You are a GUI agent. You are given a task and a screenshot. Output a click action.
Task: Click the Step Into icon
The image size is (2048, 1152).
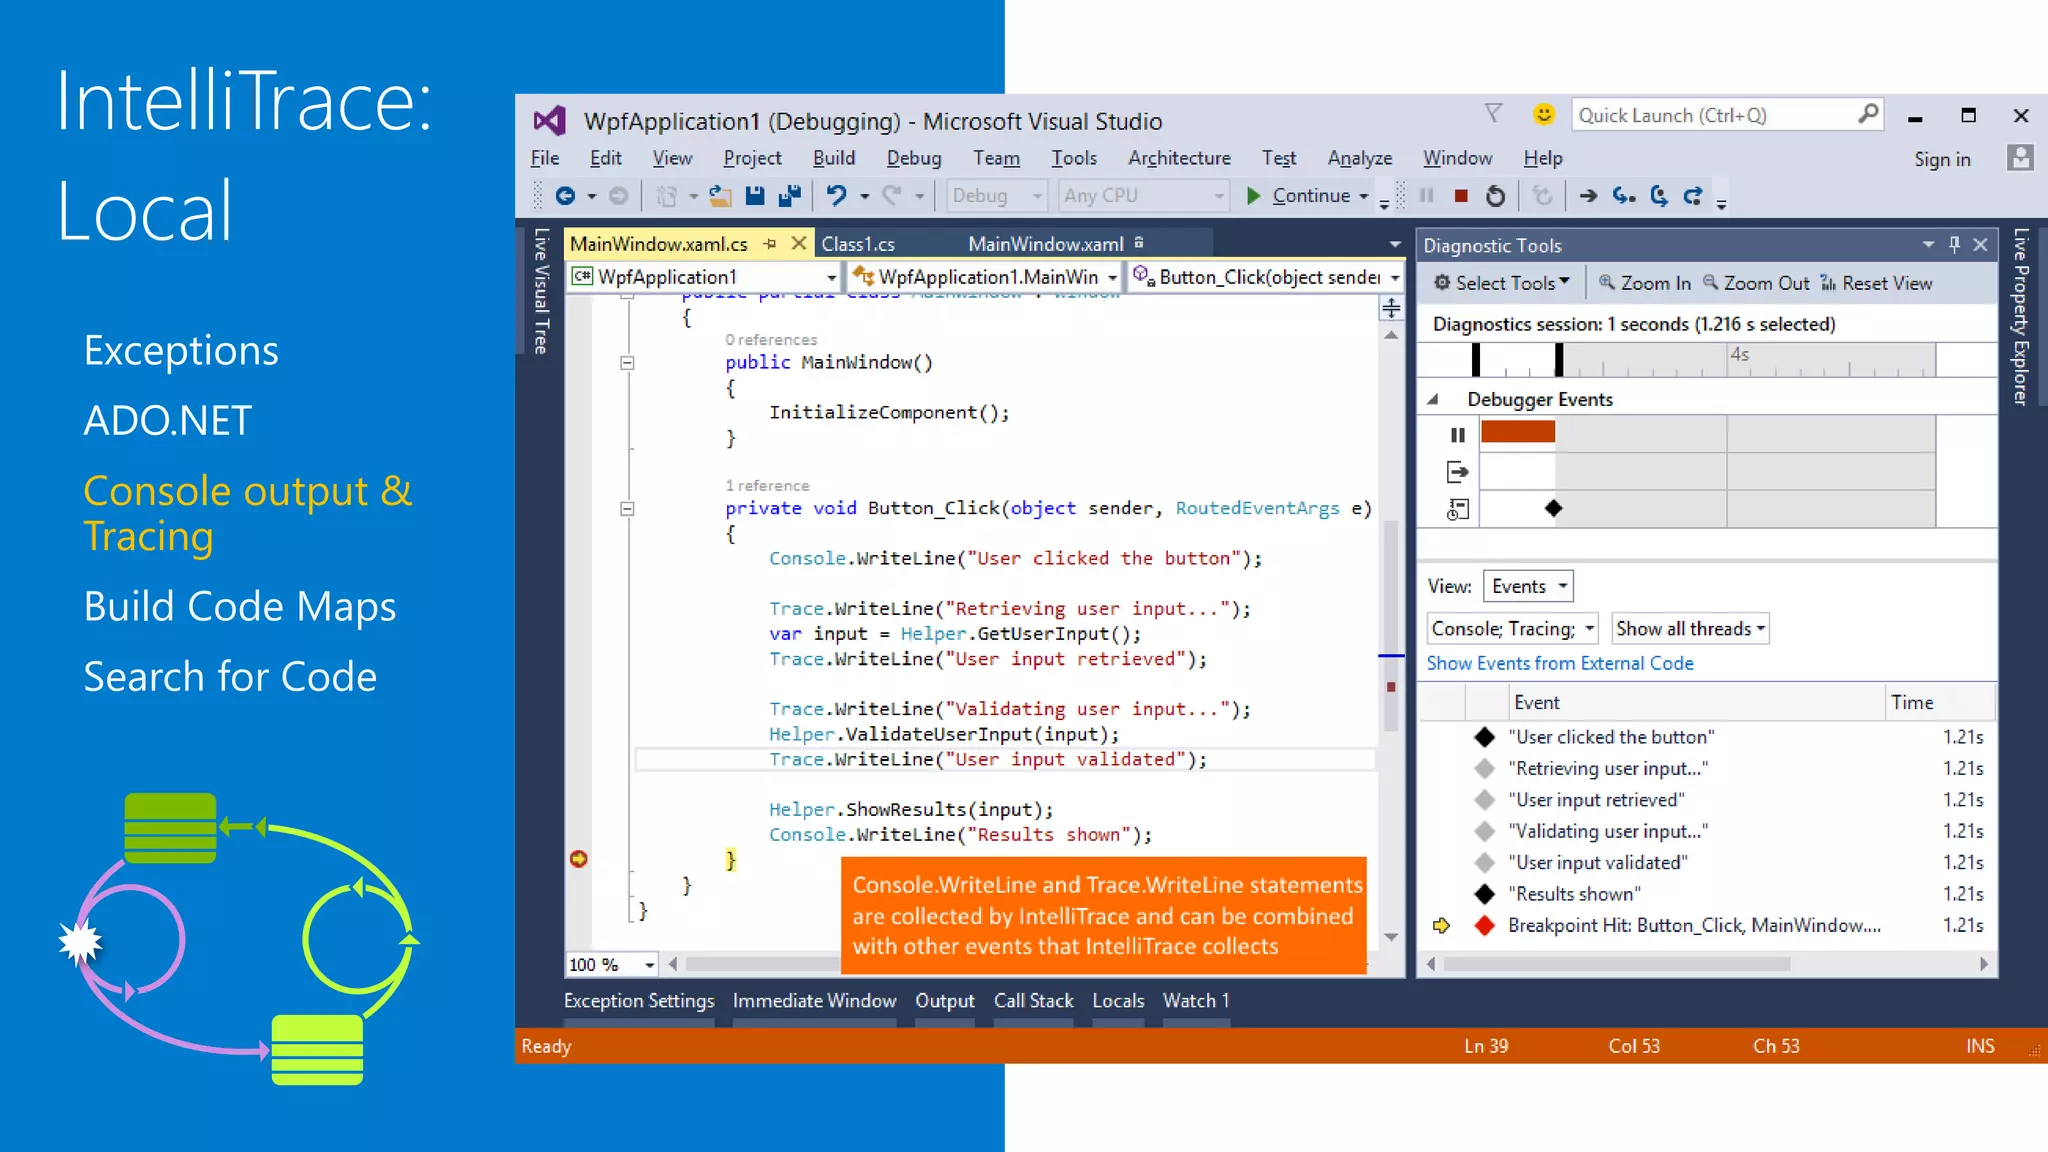[1624, 196]
